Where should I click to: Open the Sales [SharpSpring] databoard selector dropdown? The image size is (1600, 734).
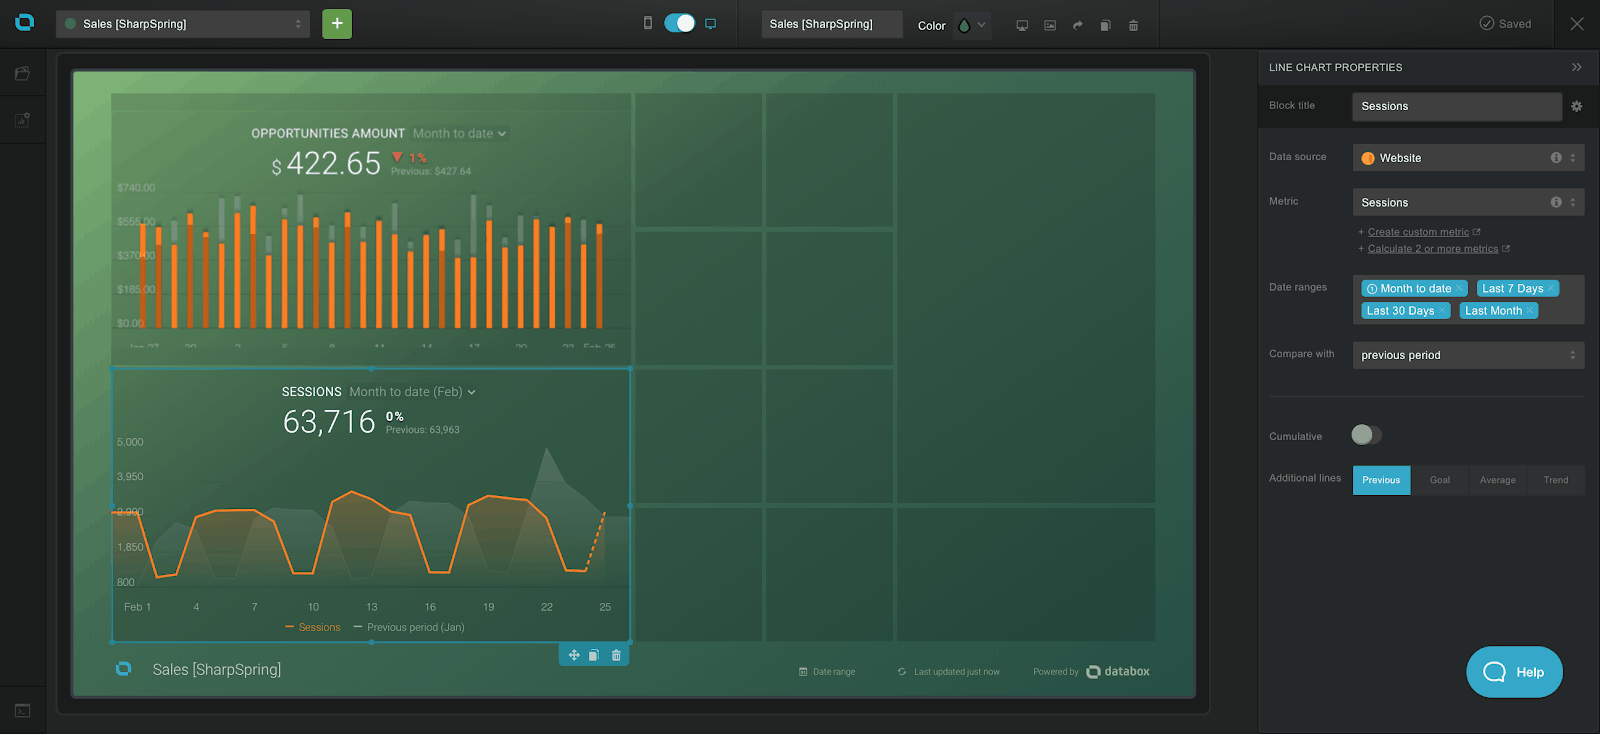click(183, 24)
